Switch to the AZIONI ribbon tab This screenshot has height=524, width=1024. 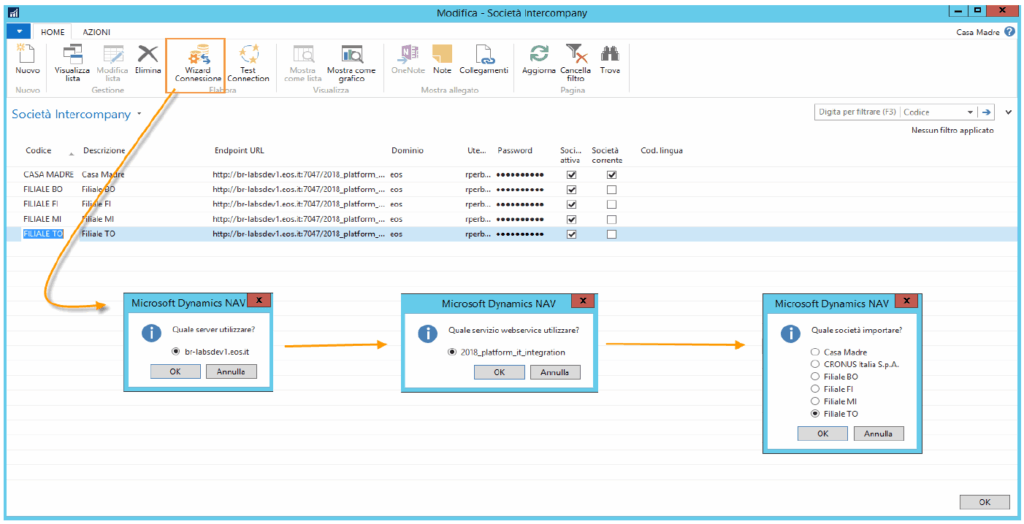[97, 31]
